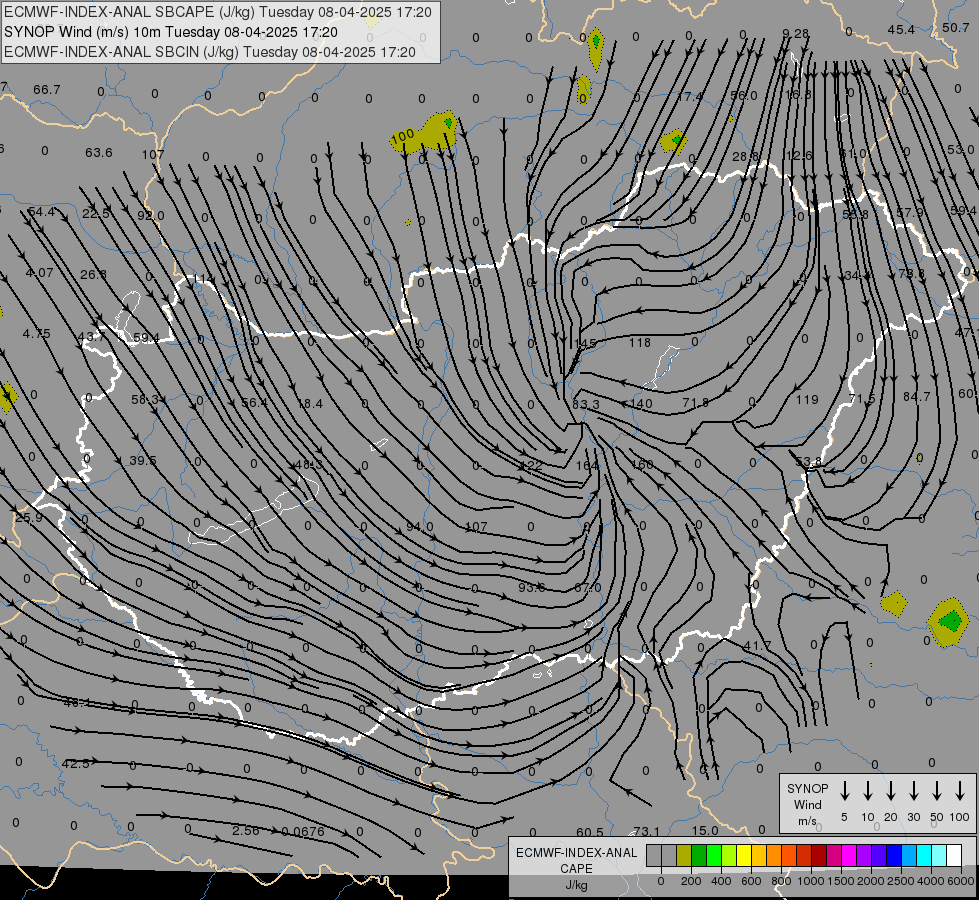The image size is (979, 900).
Task: Pick the dark red CAPE legend swatch
Action: click(x=819, y=856)
